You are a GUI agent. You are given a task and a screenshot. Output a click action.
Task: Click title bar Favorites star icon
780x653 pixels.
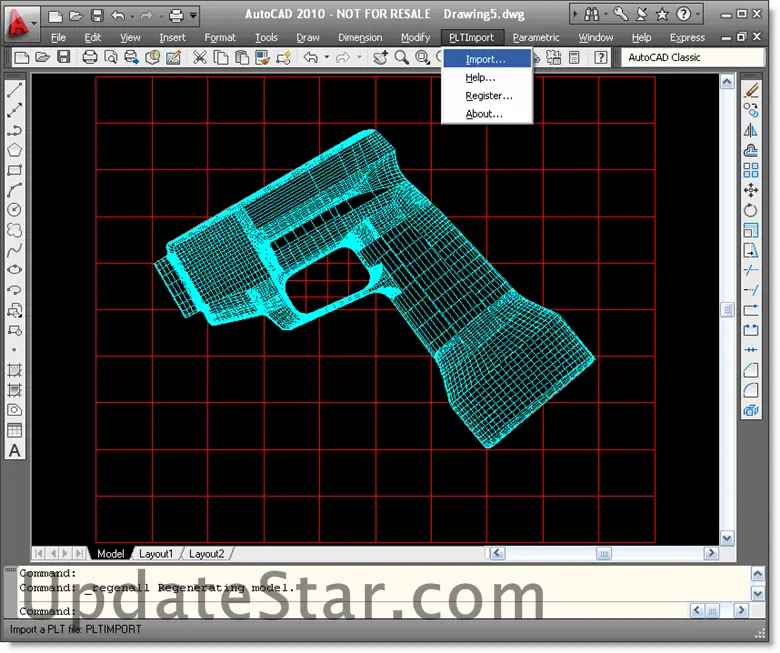pos(662,14)
